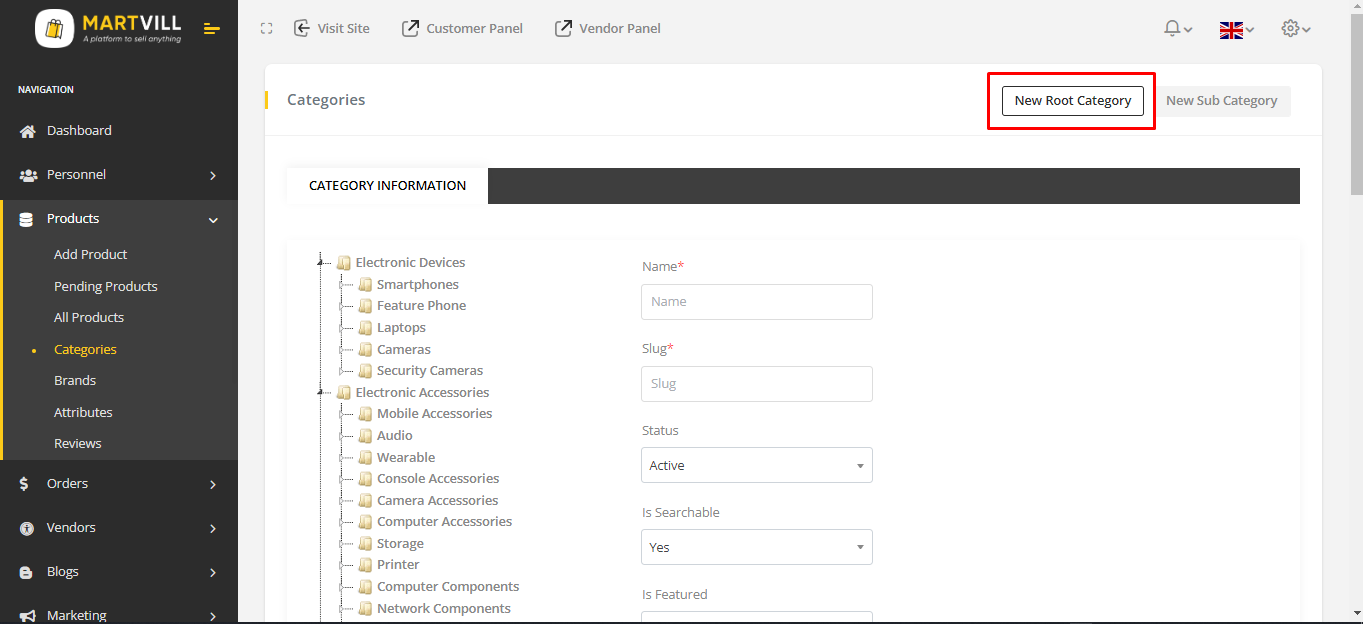Image resolution: width=1363 pixels, height=624 pixels.
Task: Collapse the Electronic Accessories tree node
Action: (x=321, y=393)
